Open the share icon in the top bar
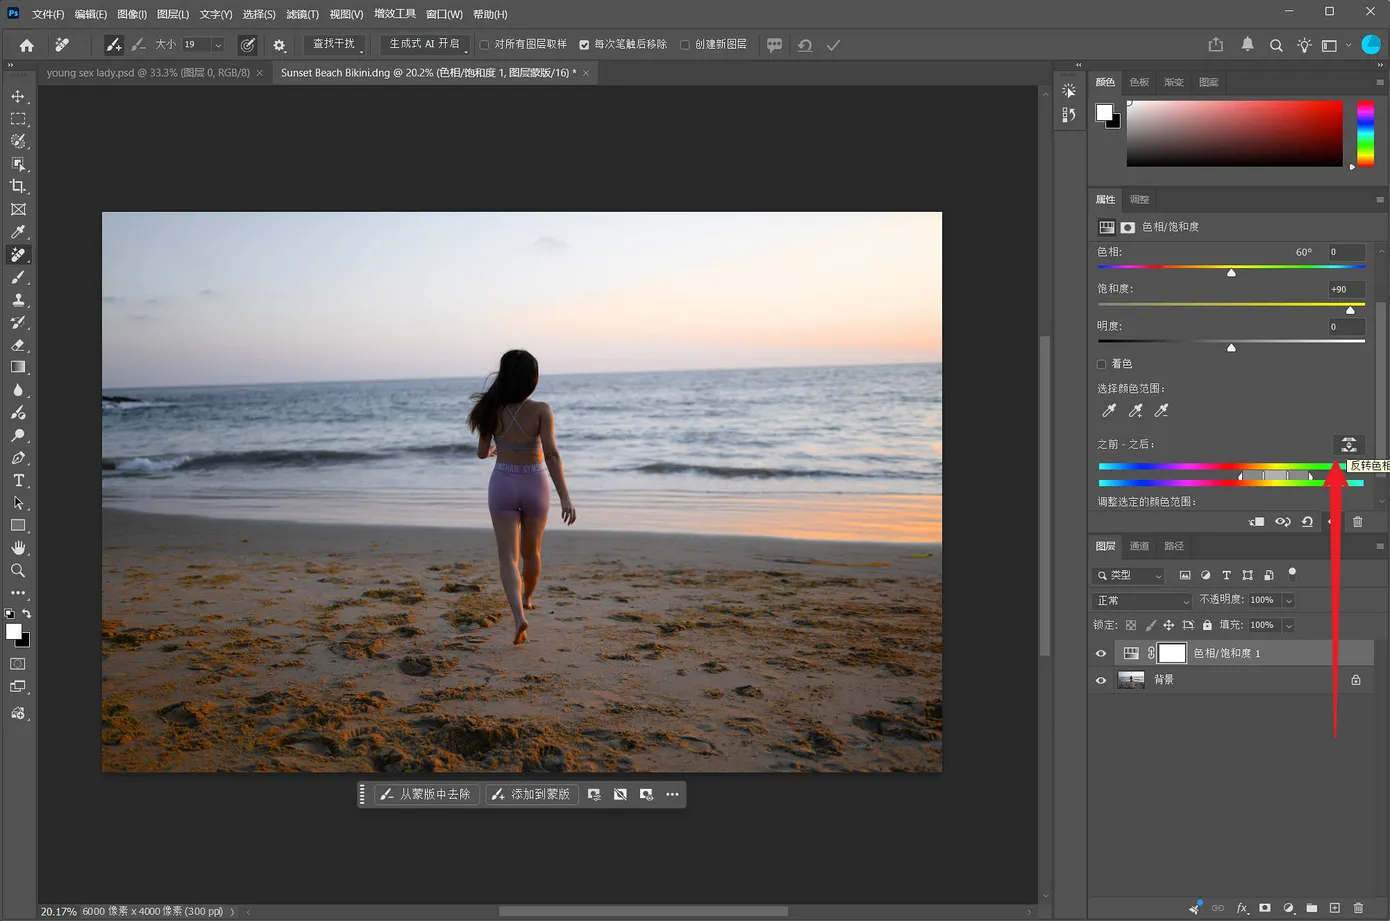The height and width of the screenshot is (921, 1390). [1215, 45]
